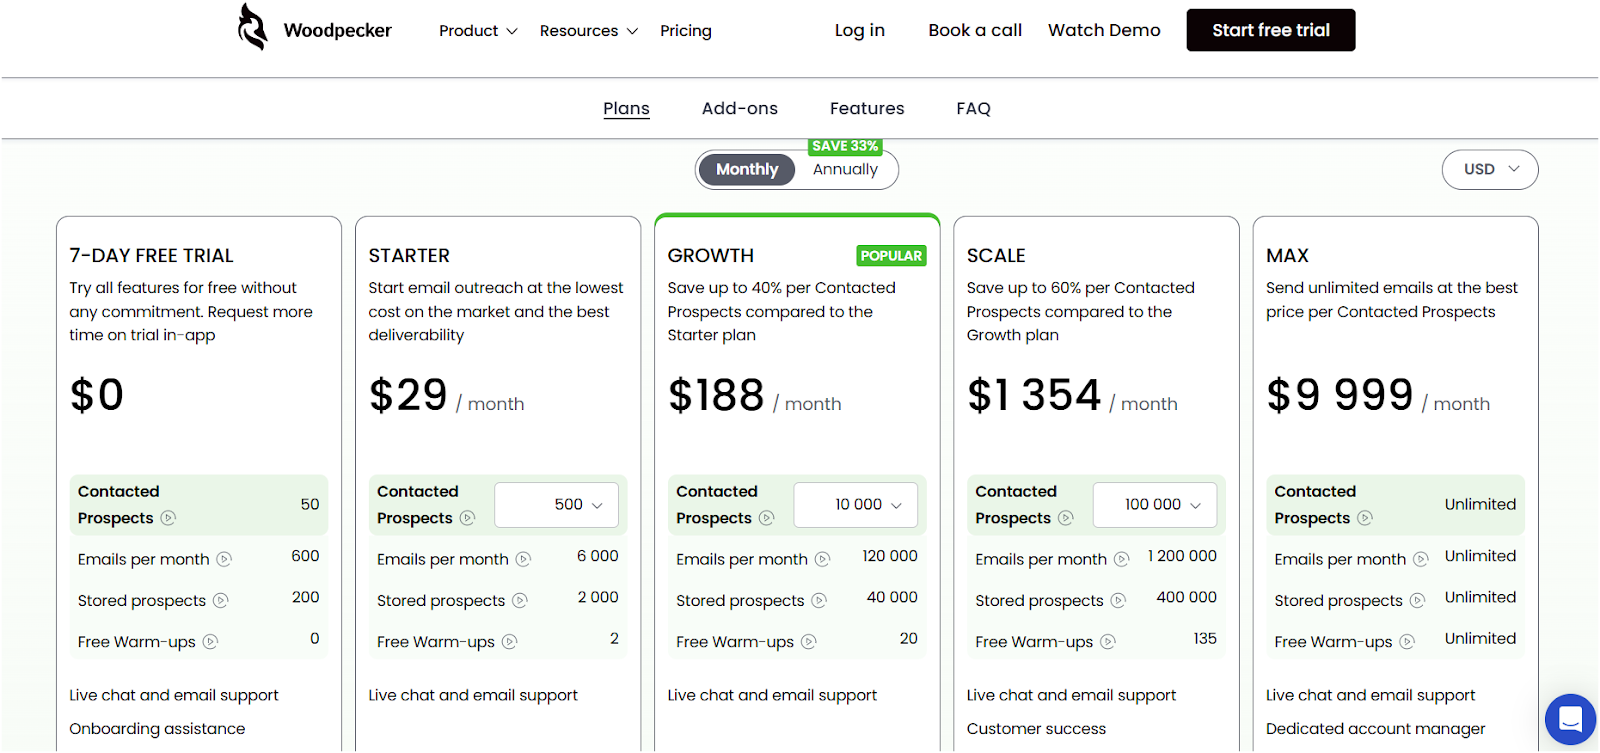Open info icon for Max Contacted Prospects

click(1364, 518)
